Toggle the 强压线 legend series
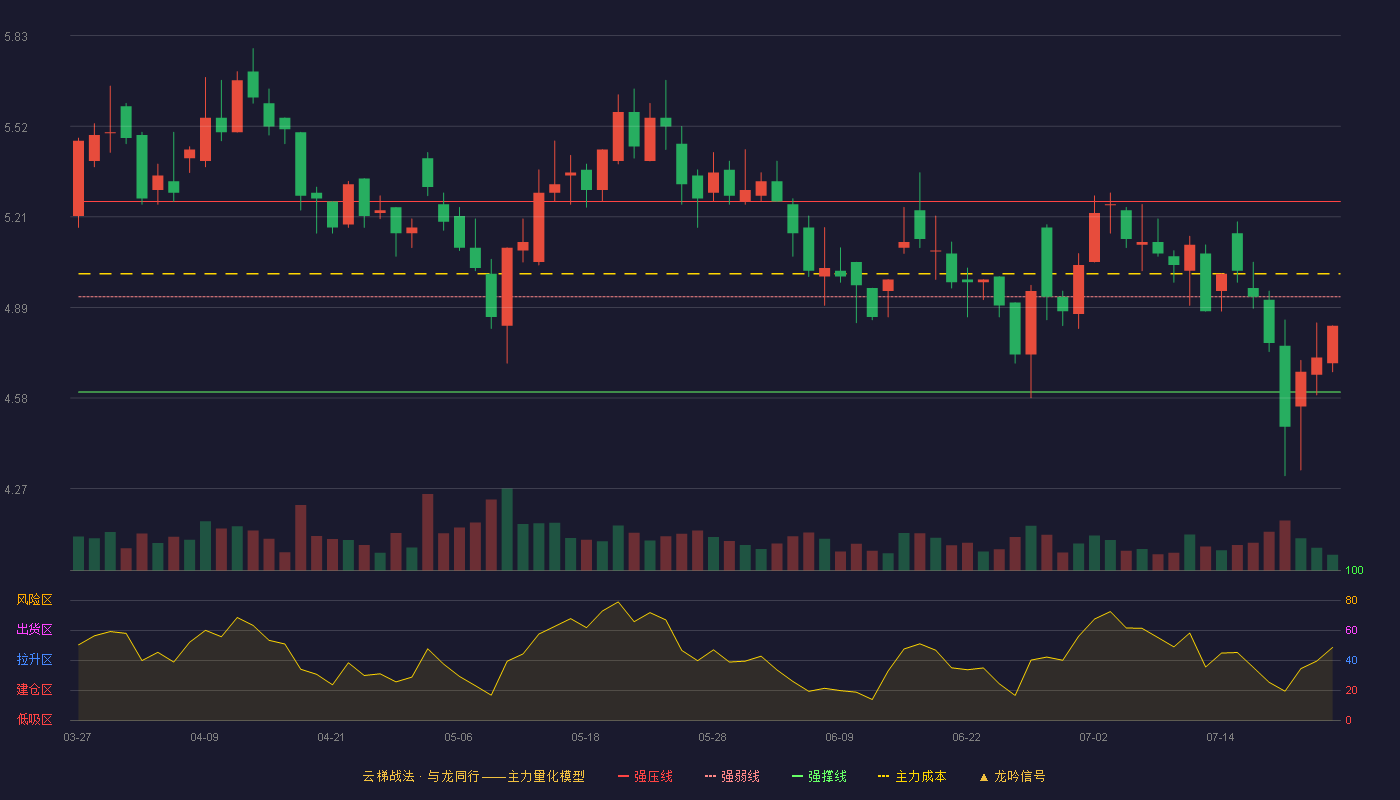The width and height of the screenshot is (1400, 800). coord(645,776)
